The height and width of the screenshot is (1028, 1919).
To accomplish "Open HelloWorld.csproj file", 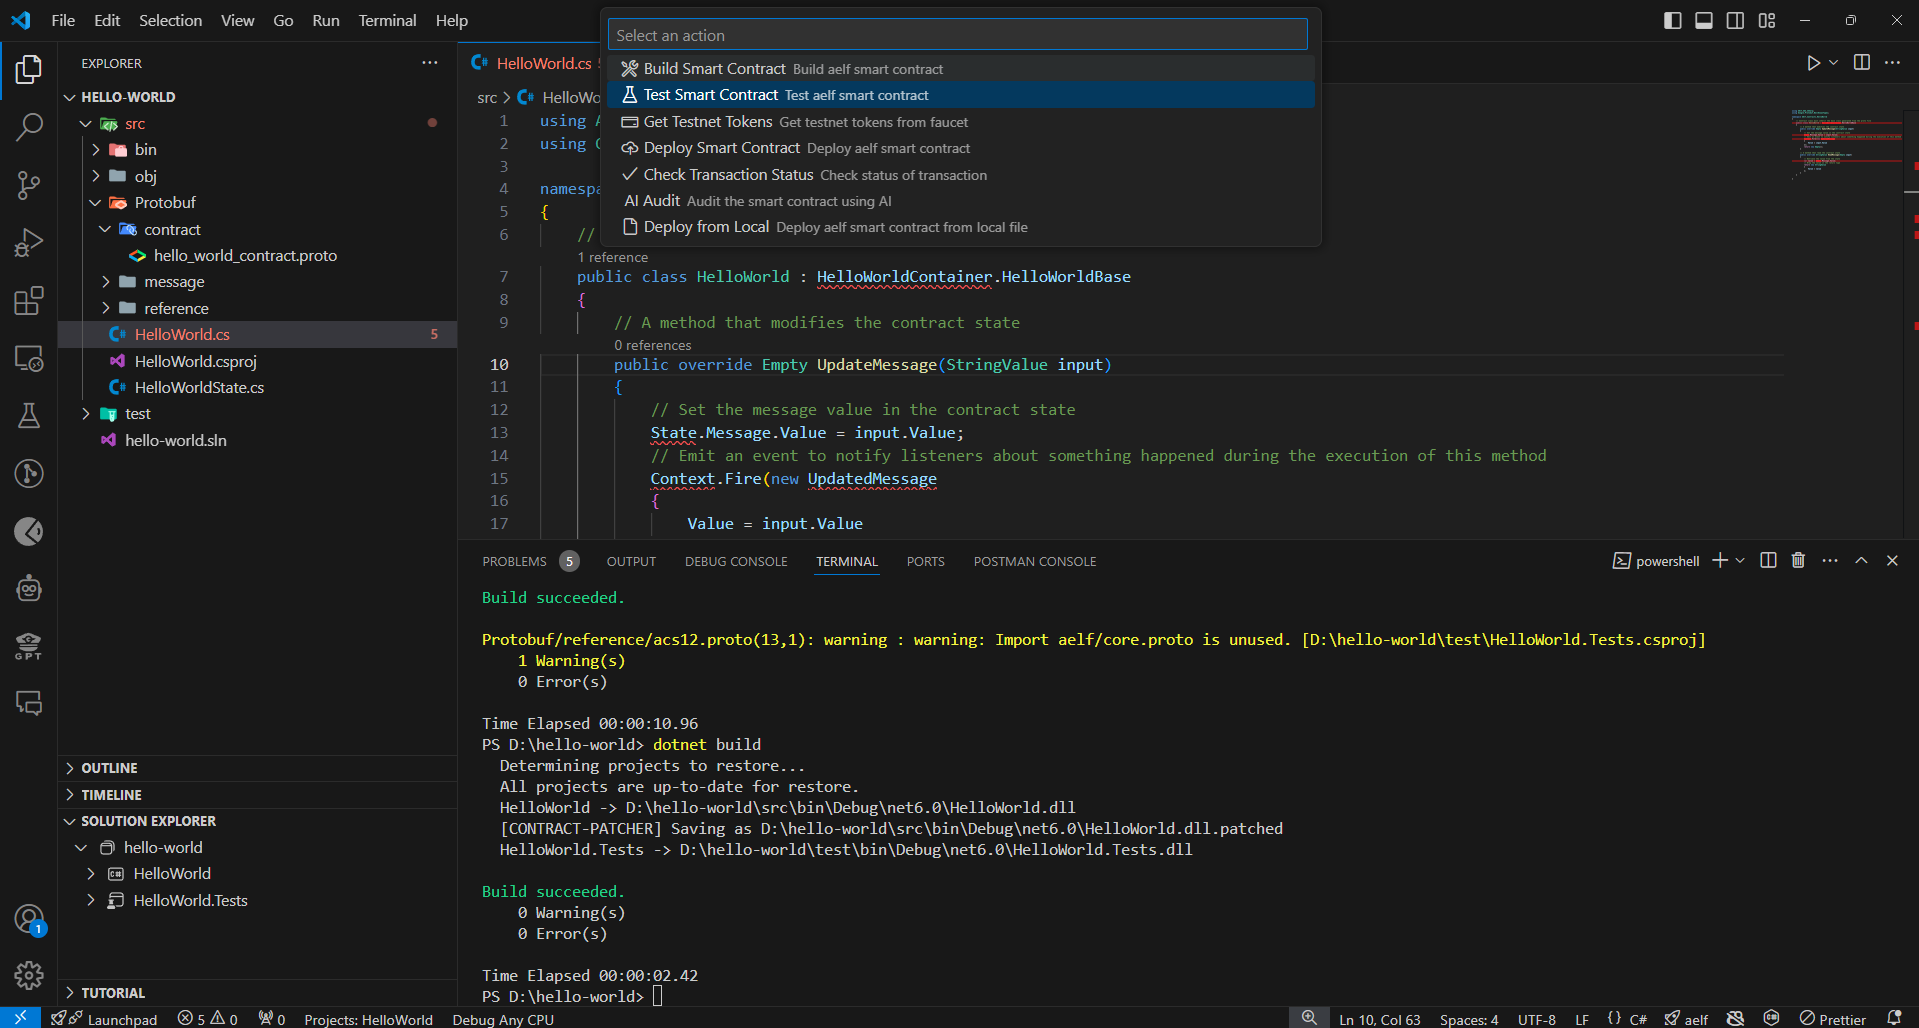I will [x=195, y=362].
